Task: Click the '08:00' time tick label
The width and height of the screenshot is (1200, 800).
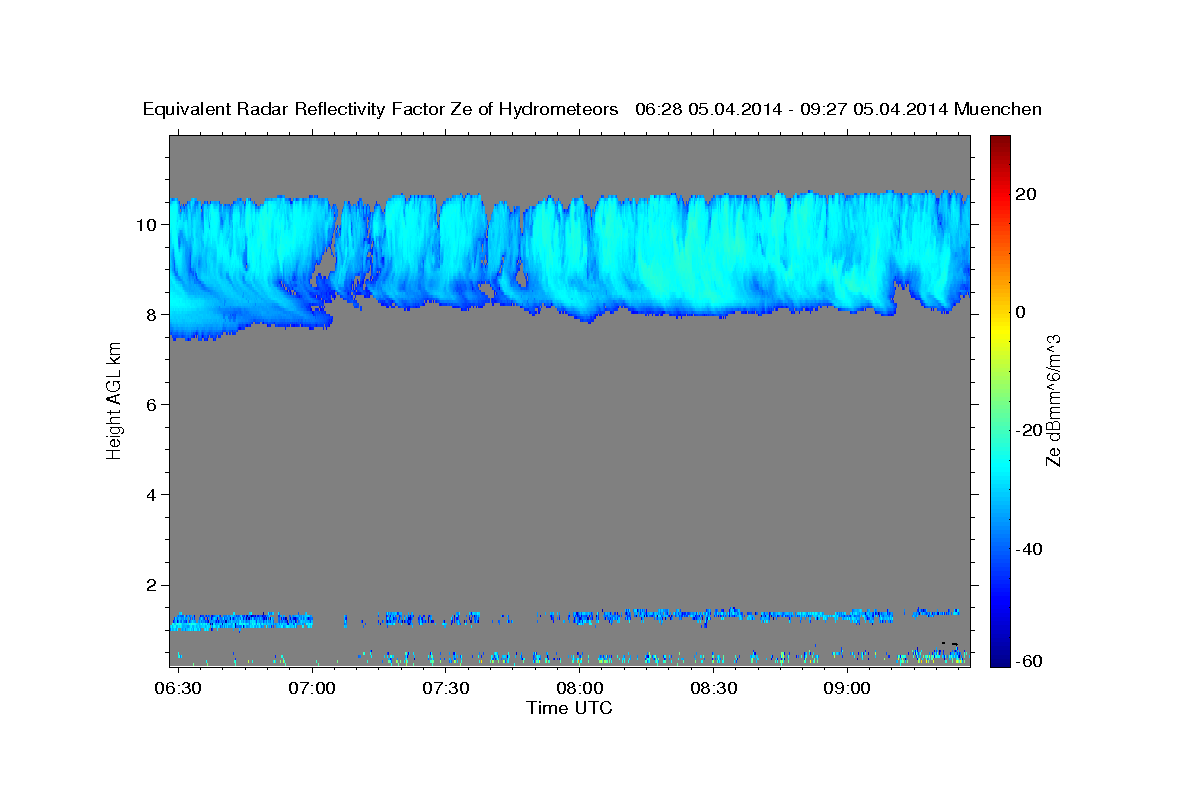Action: tap(579, 688)
